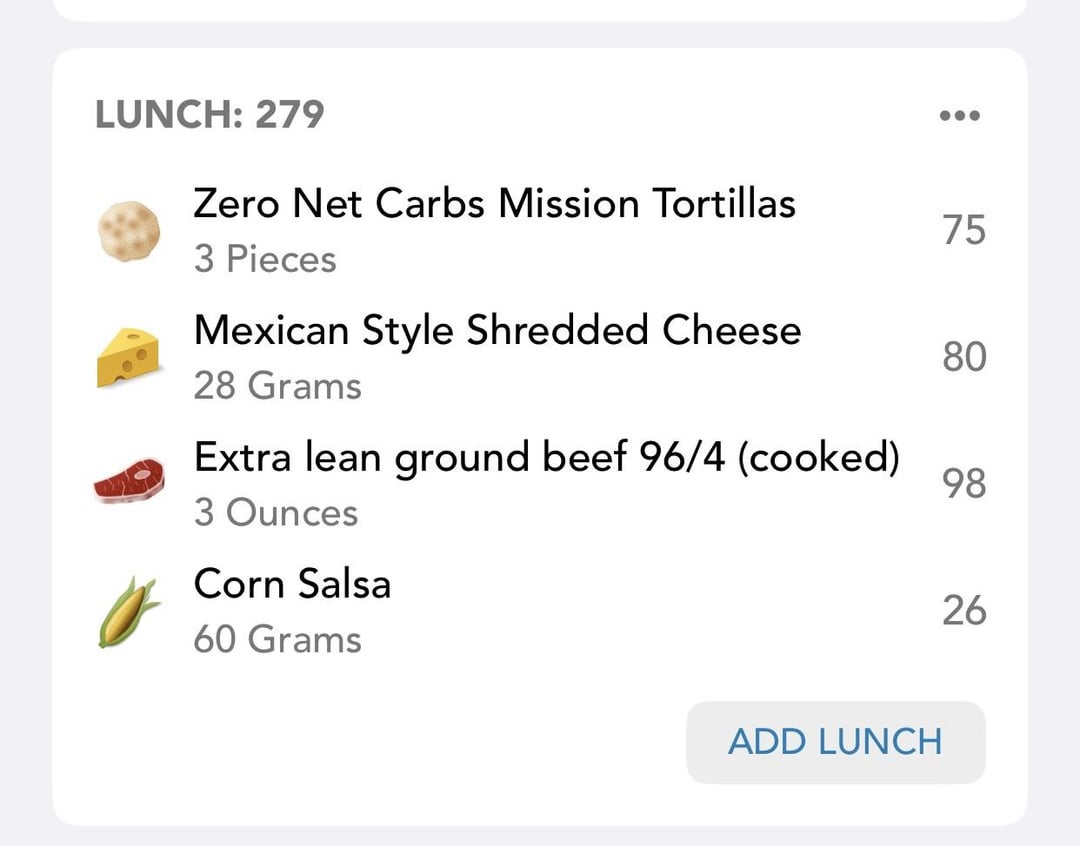Open the lunch three-dot options menu
This screenshot has height=846, width=1080.
(959, 115)
